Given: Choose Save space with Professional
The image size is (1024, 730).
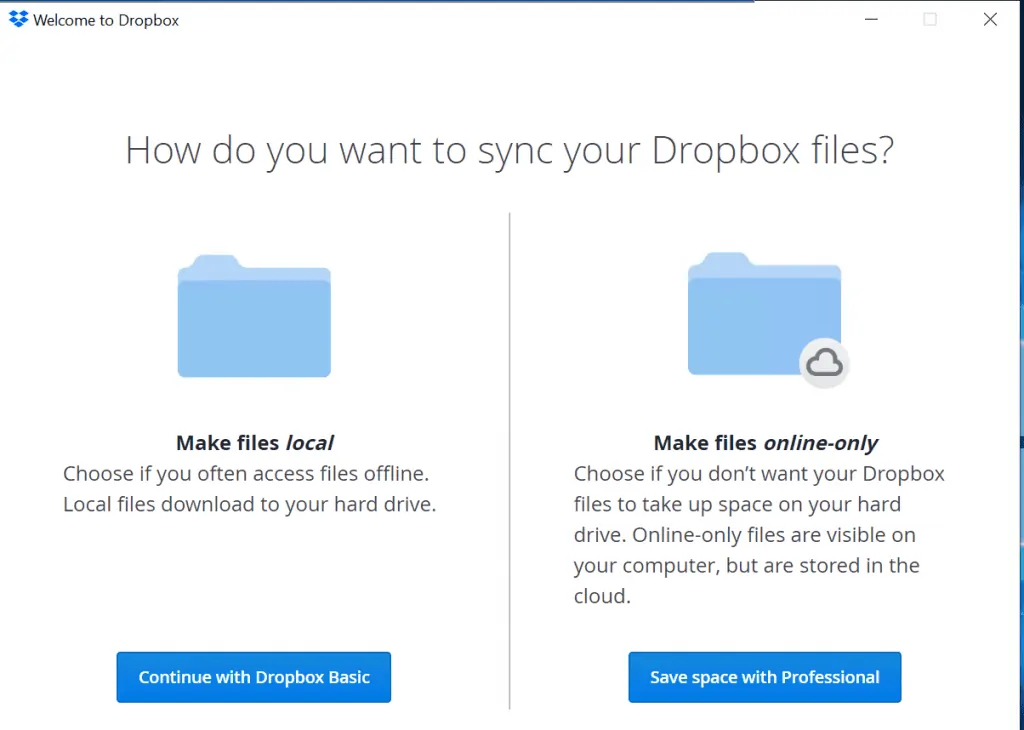Looking at the screenshot, I should tap(764, 677).
